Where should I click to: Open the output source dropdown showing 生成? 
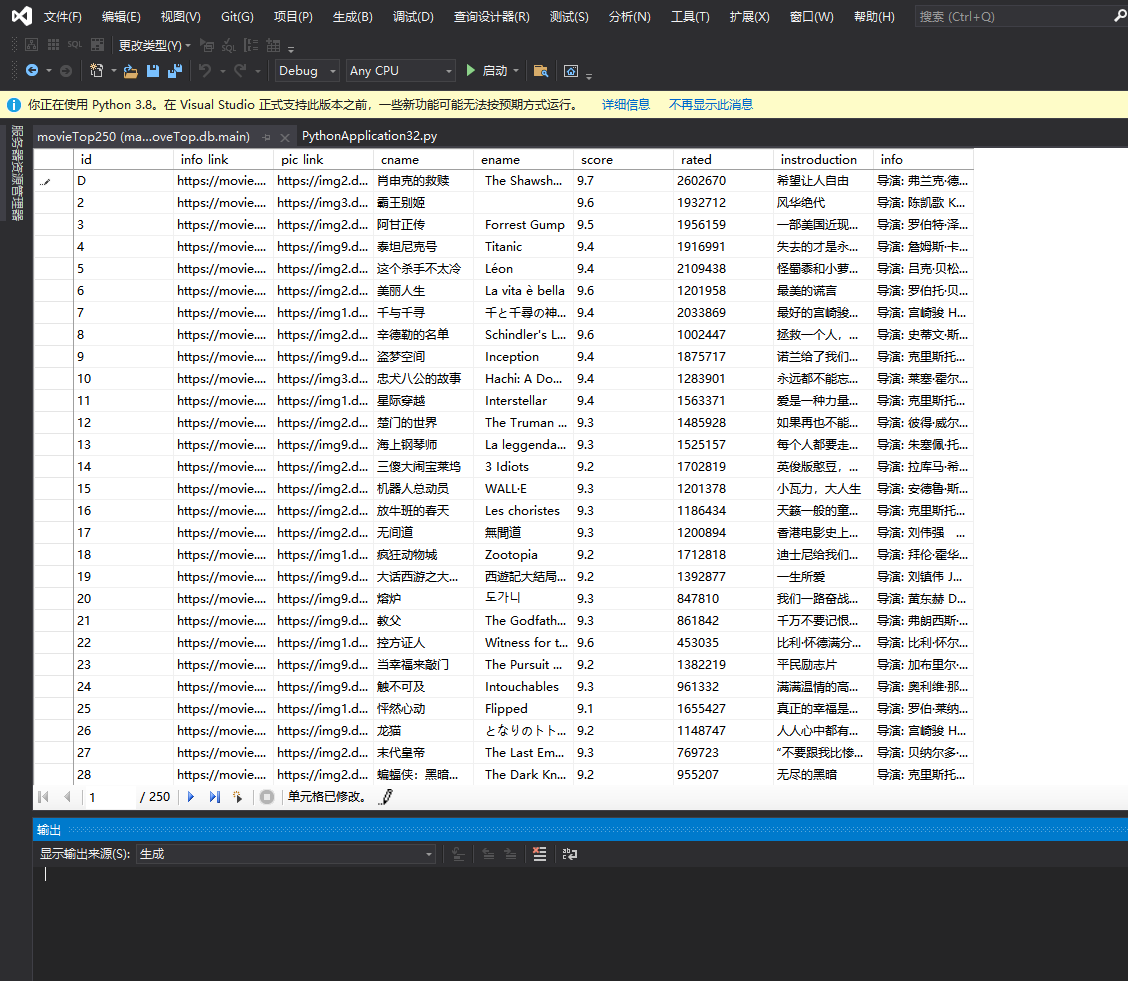[x=286, y=854]
